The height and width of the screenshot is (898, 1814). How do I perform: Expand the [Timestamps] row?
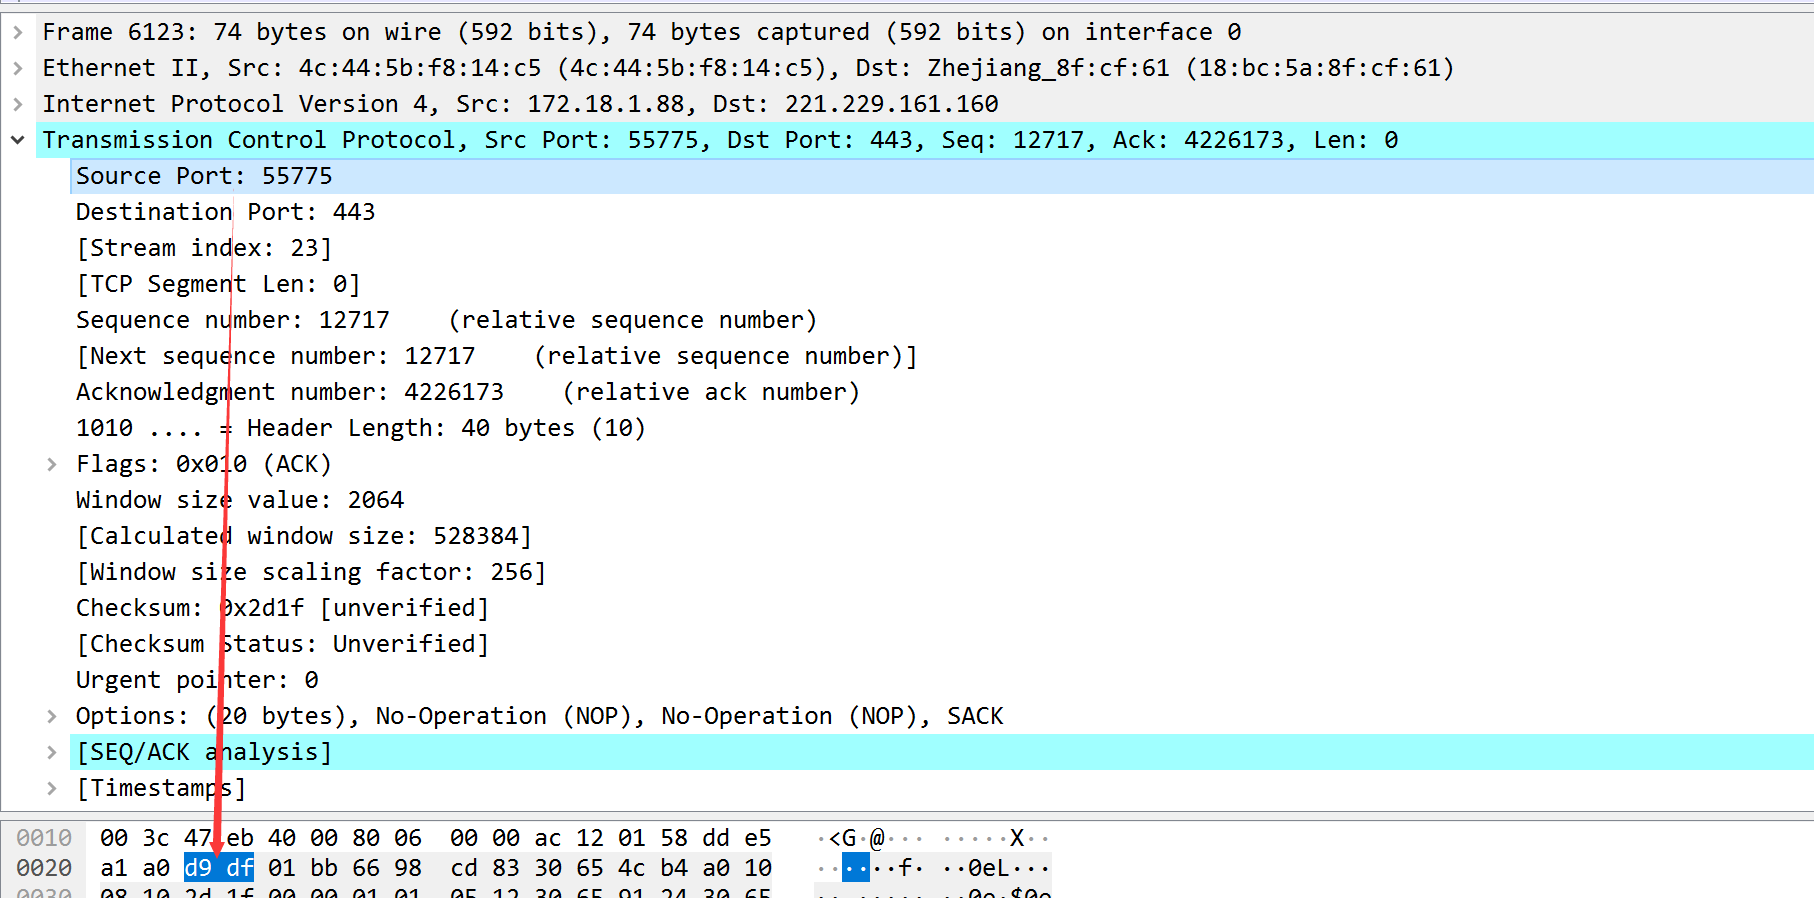[52, 788]
